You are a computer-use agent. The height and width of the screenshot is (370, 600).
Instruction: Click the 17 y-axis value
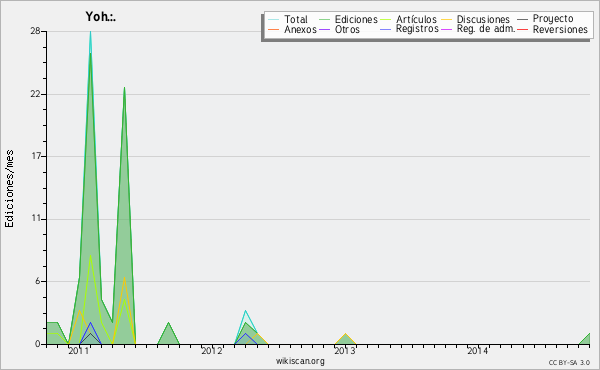35,156
